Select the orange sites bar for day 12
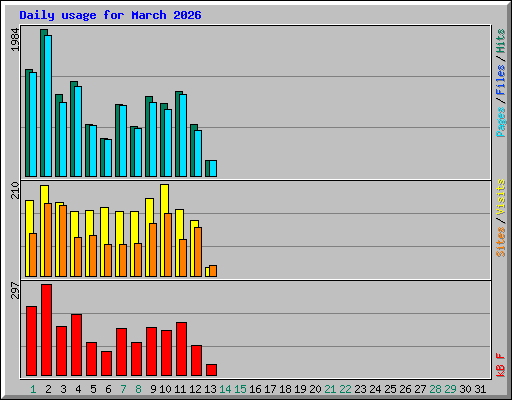Screen dimensions: 512x400 click(198, 252)
